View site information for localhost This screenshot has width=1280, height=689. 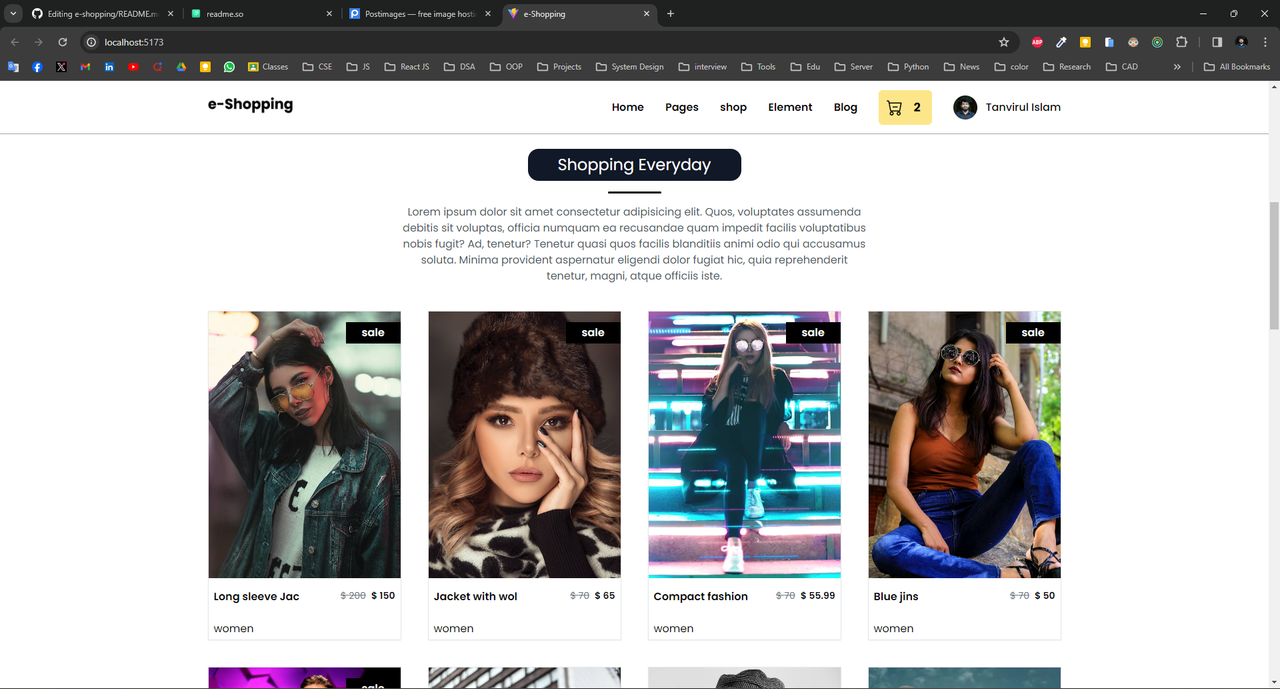[x=91, y=42]
